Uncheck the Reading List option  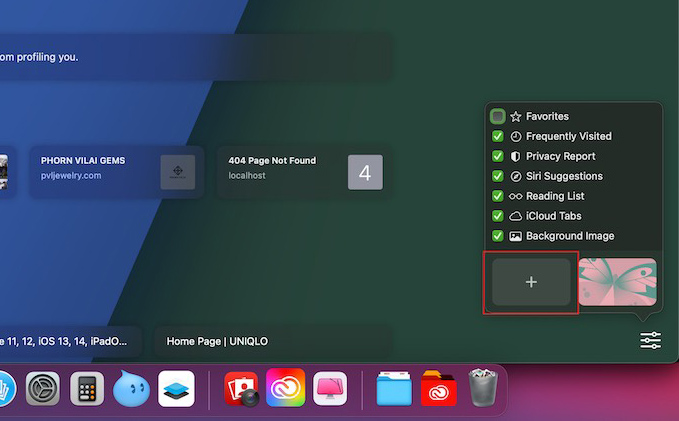coord(498,196)
